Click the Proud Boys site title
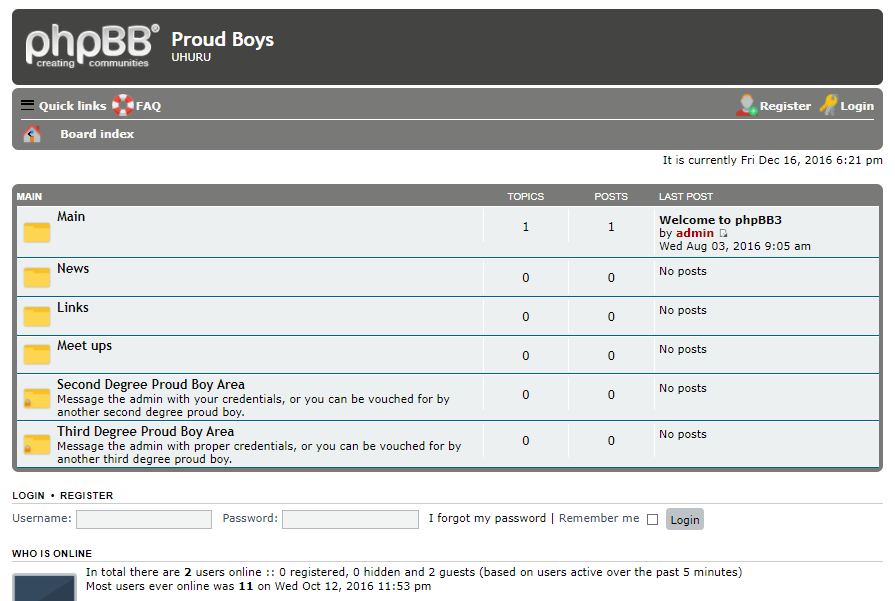The height and width of the screenshot is (601, 895). point(223,39)
